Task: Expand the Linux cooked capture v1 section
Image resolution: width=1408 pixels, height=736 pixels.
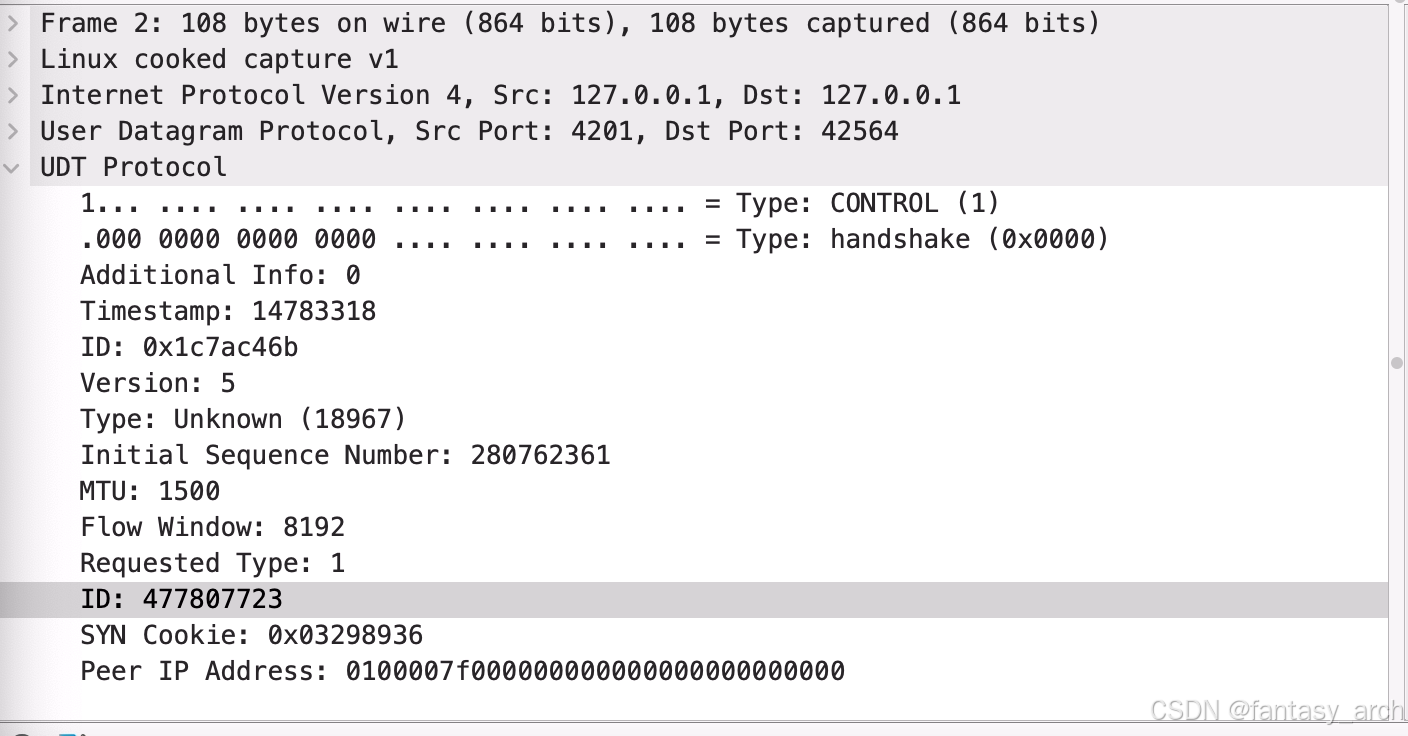Action: point(12,58)
